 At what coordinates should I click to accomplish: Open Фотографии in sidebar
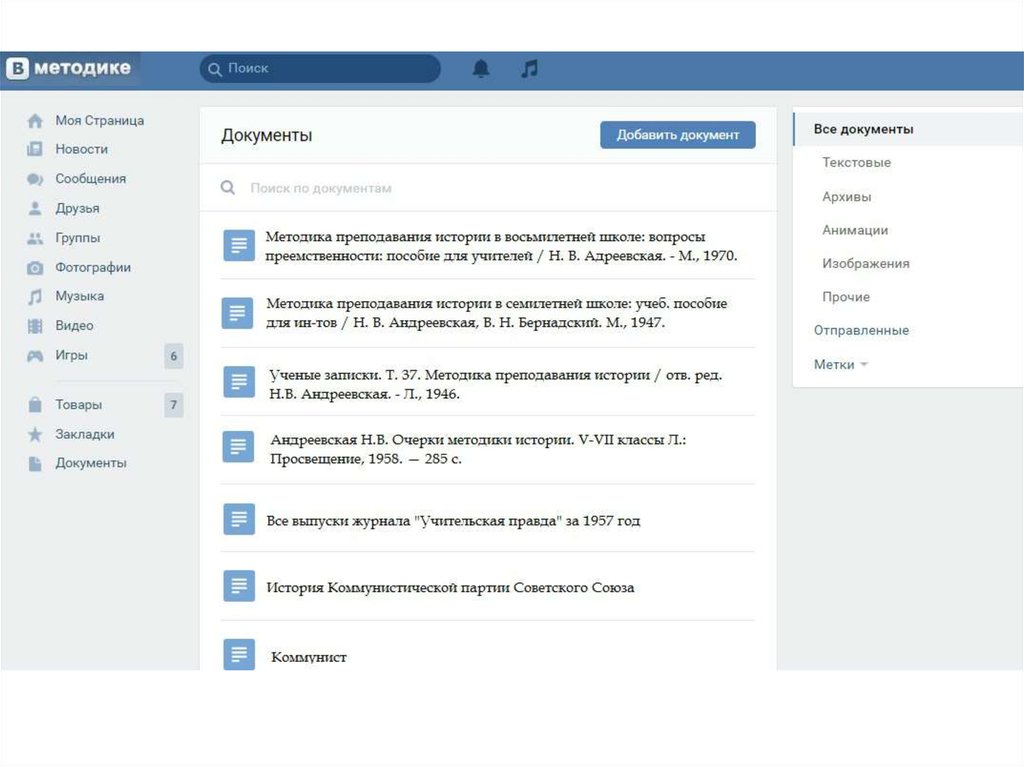tap(93, 268)
